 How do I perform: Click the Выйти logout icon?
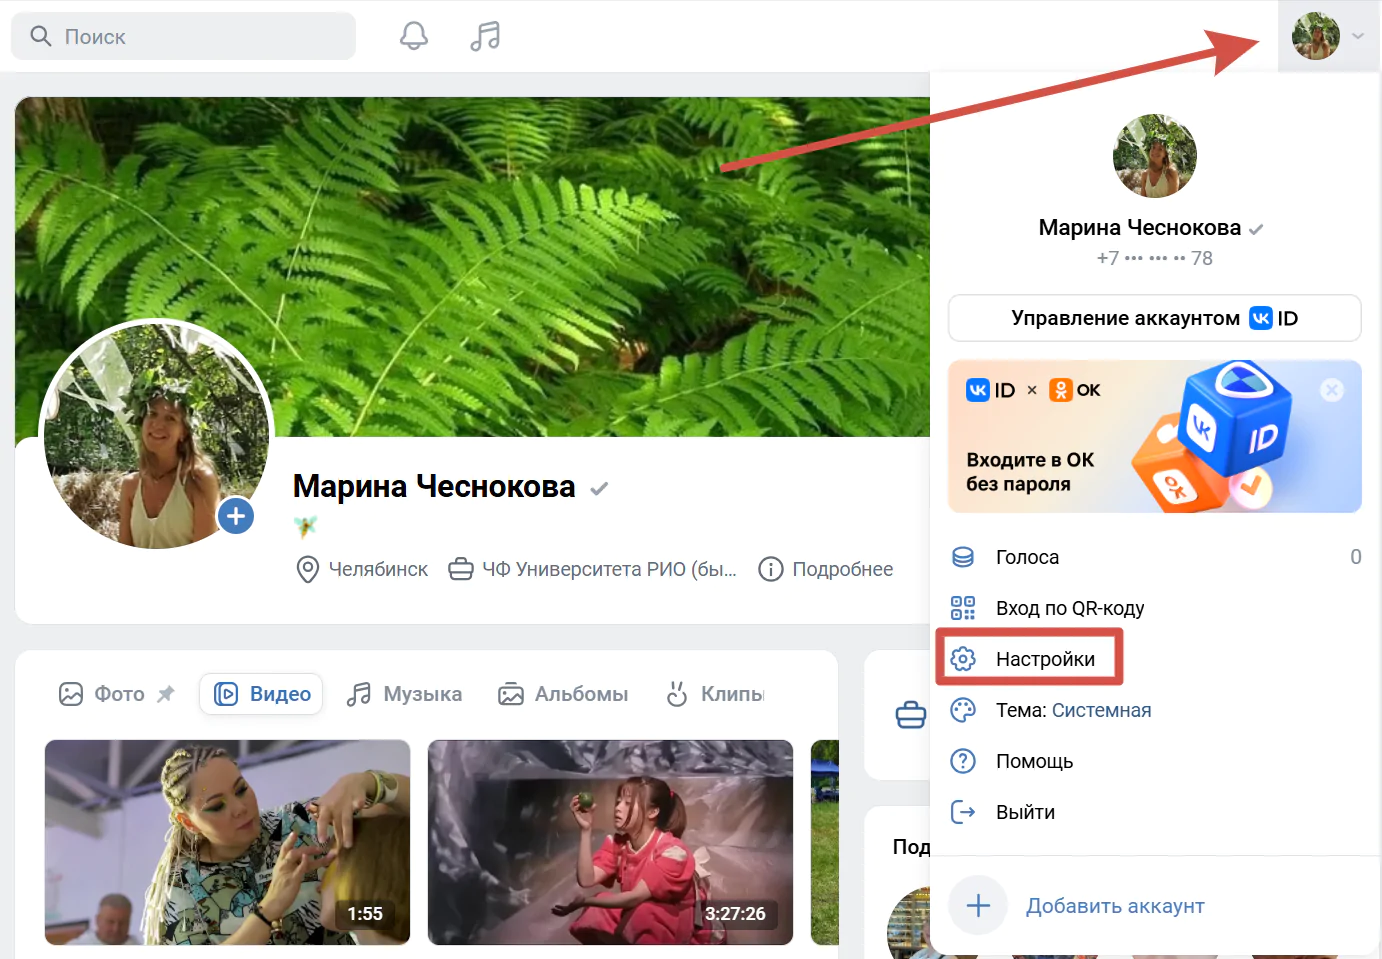(963, 812)
